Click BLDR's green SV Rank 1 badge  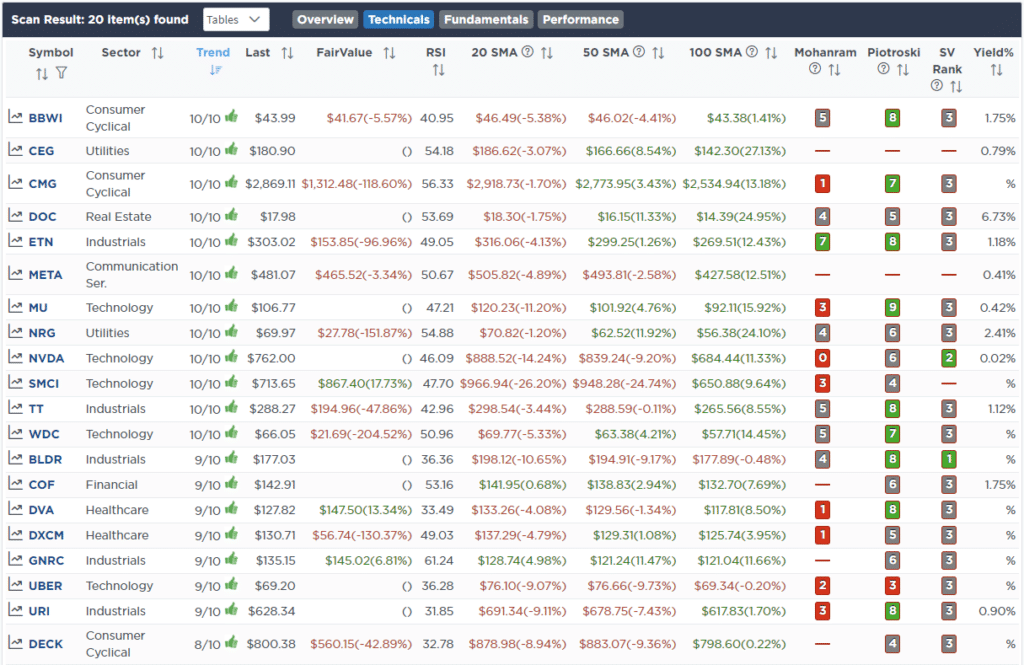[x=949, y=459]
